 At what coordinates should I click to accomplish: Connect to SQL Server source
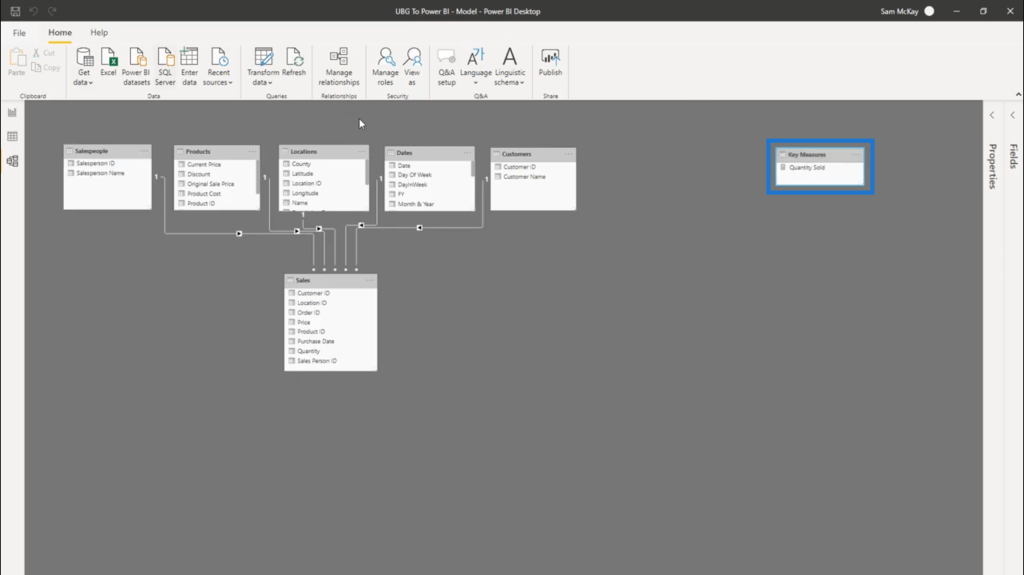(165, 67)
